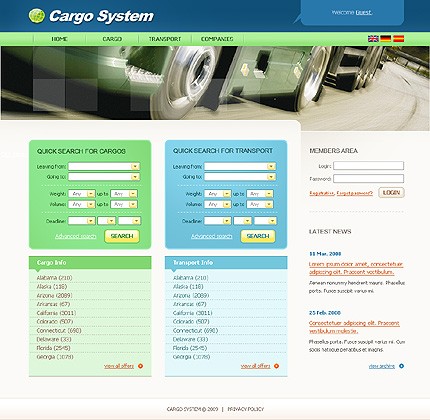Go to the TRANSPORT menu item
Screen dimensions: 430x420
click(165, 39)
